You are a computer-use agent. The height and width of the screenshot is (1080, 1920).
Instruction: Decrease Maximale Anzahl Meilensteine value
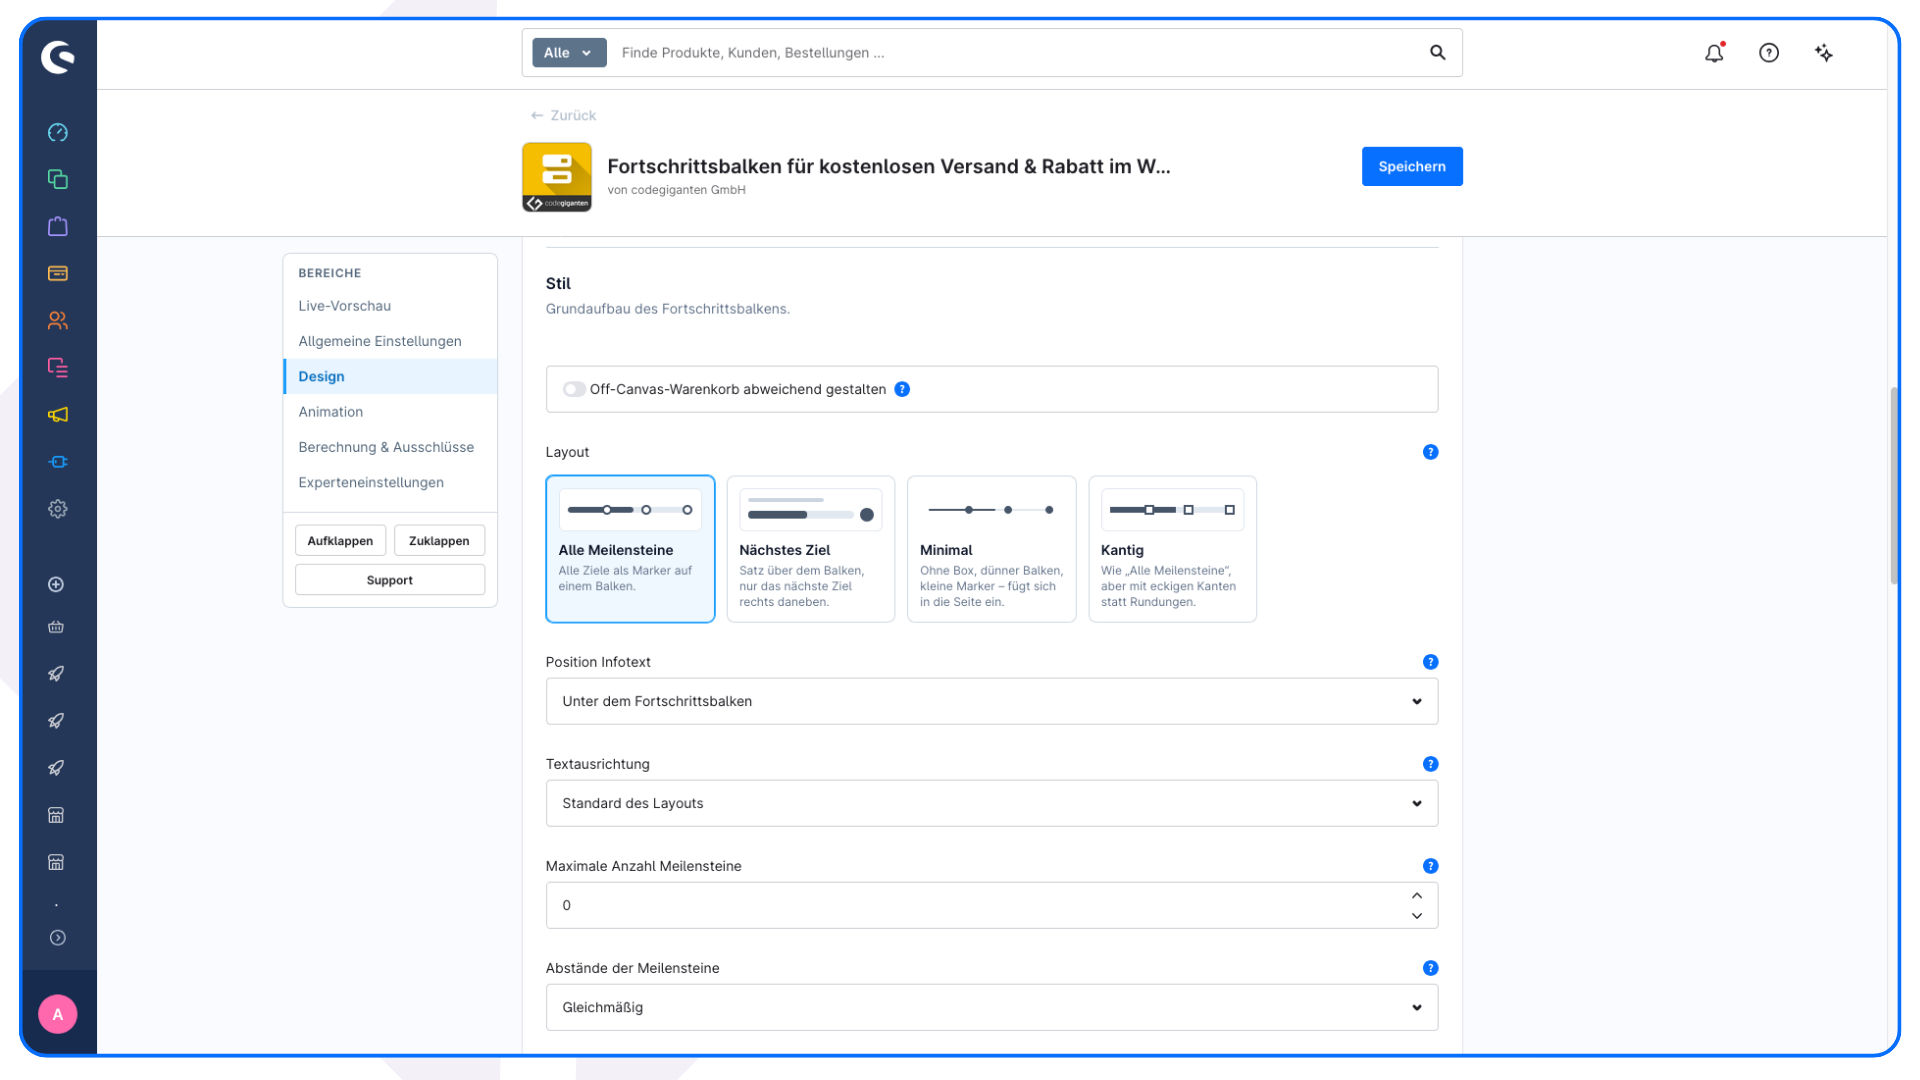coord(1417,916)
